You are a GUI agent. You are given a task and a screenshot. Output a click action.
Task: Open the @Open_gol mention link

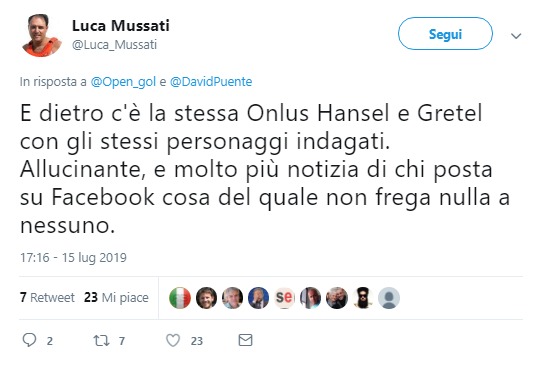[x=123, y=82]
